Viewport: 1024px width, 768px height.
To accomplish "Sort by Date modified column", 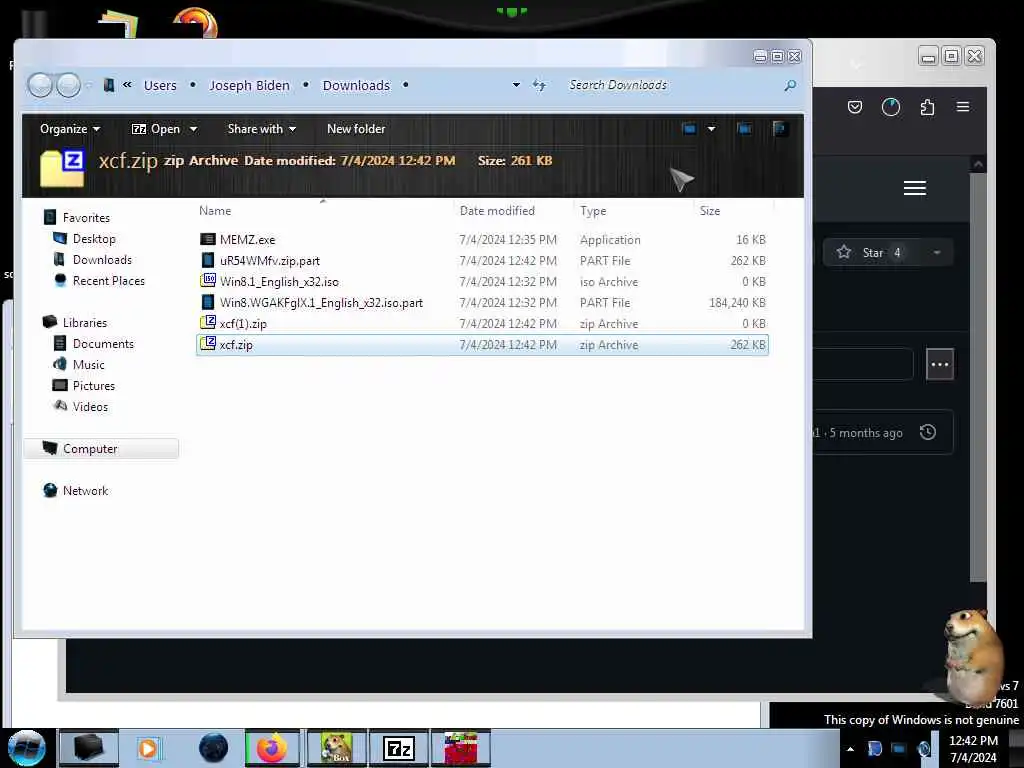I will pyautogui.click(x=497, y=211).
